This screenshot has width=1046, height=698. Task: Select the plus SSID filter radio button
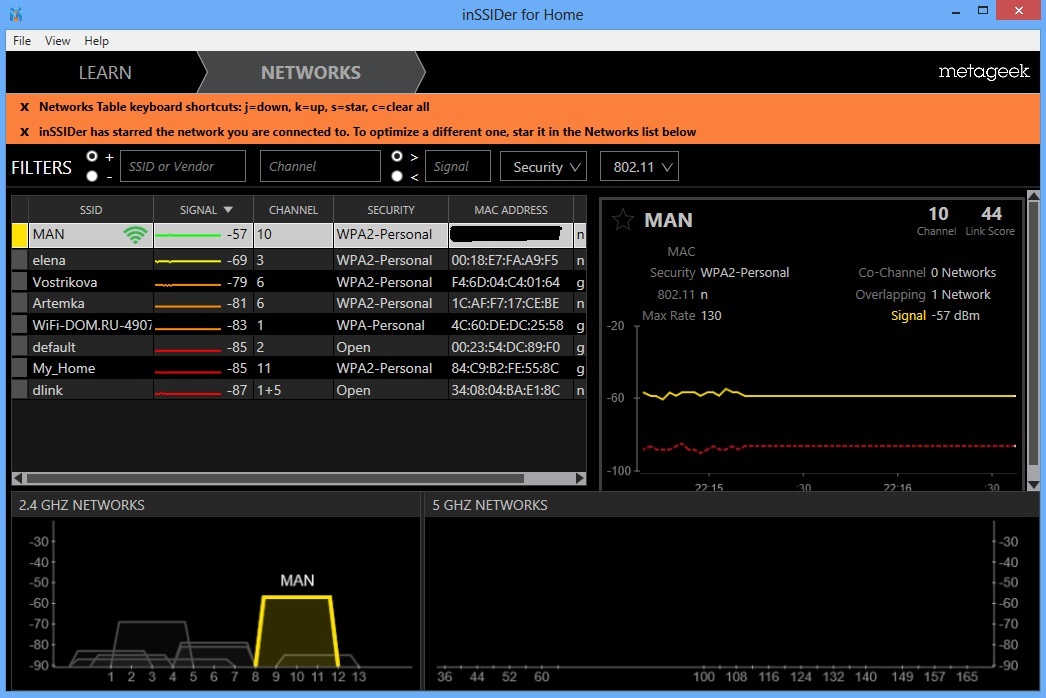pos(92,157)
